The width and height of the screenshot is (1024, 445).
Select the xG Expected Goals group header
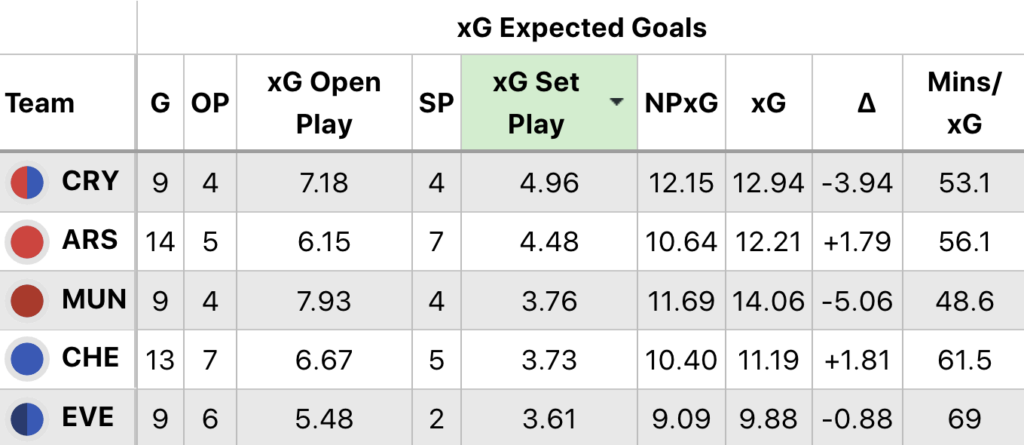(581, 27)
